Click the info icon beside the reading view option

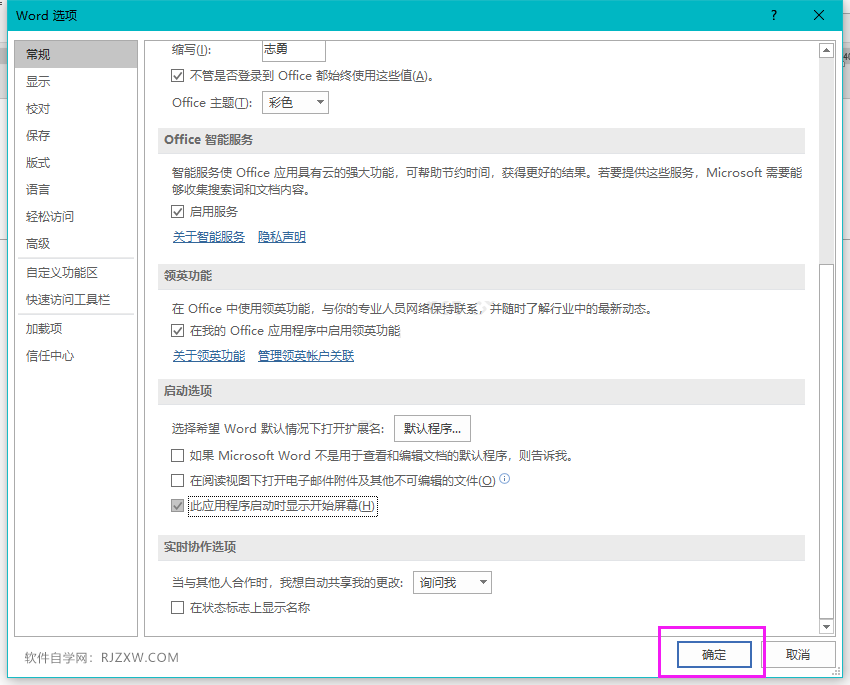click(x=504, y=479)
